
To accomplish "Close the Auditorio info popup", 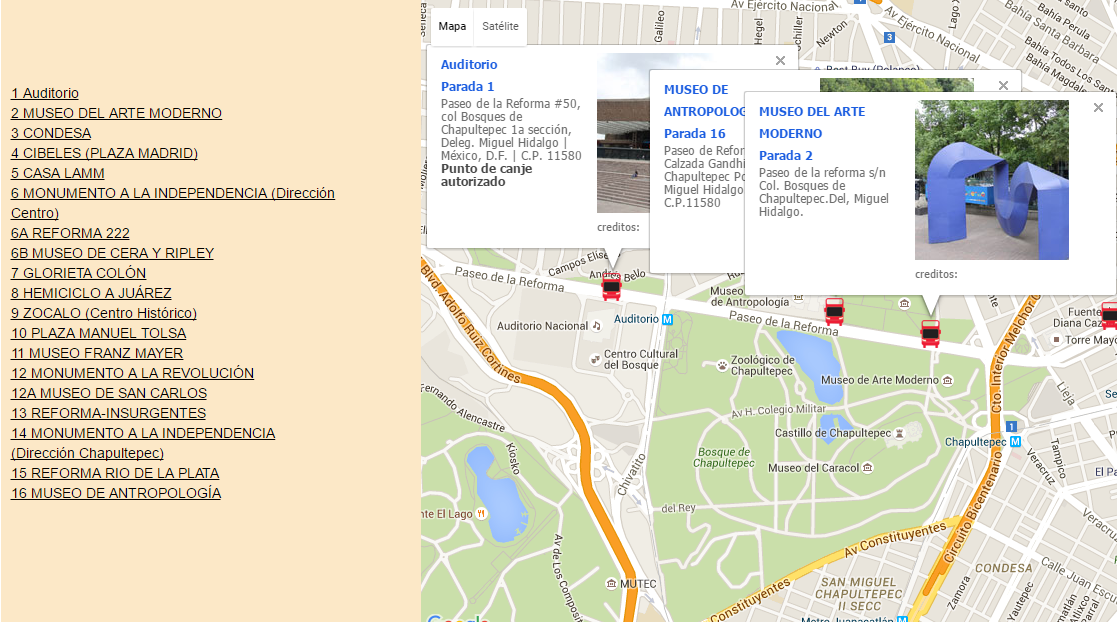I will (781, 61).
